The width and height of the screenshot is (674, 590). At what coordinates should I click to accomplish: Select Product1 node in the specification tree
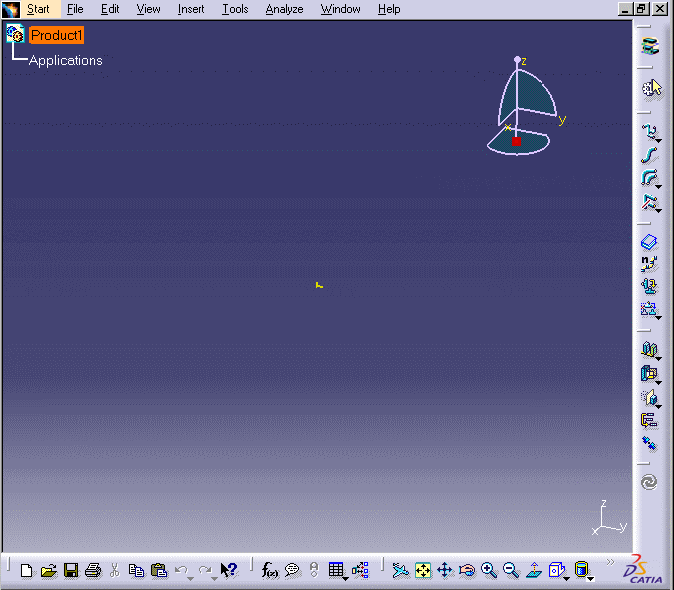pos(57,35)
